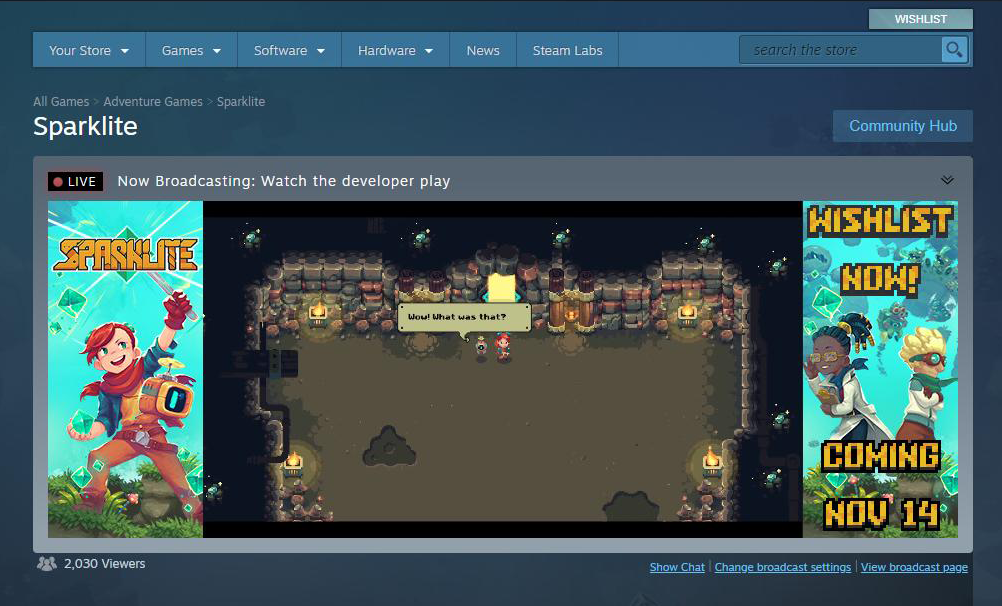Expand the Games dropdown menu
The height and width of the screenshot is (606, 1002).
(x=191, y=50)
